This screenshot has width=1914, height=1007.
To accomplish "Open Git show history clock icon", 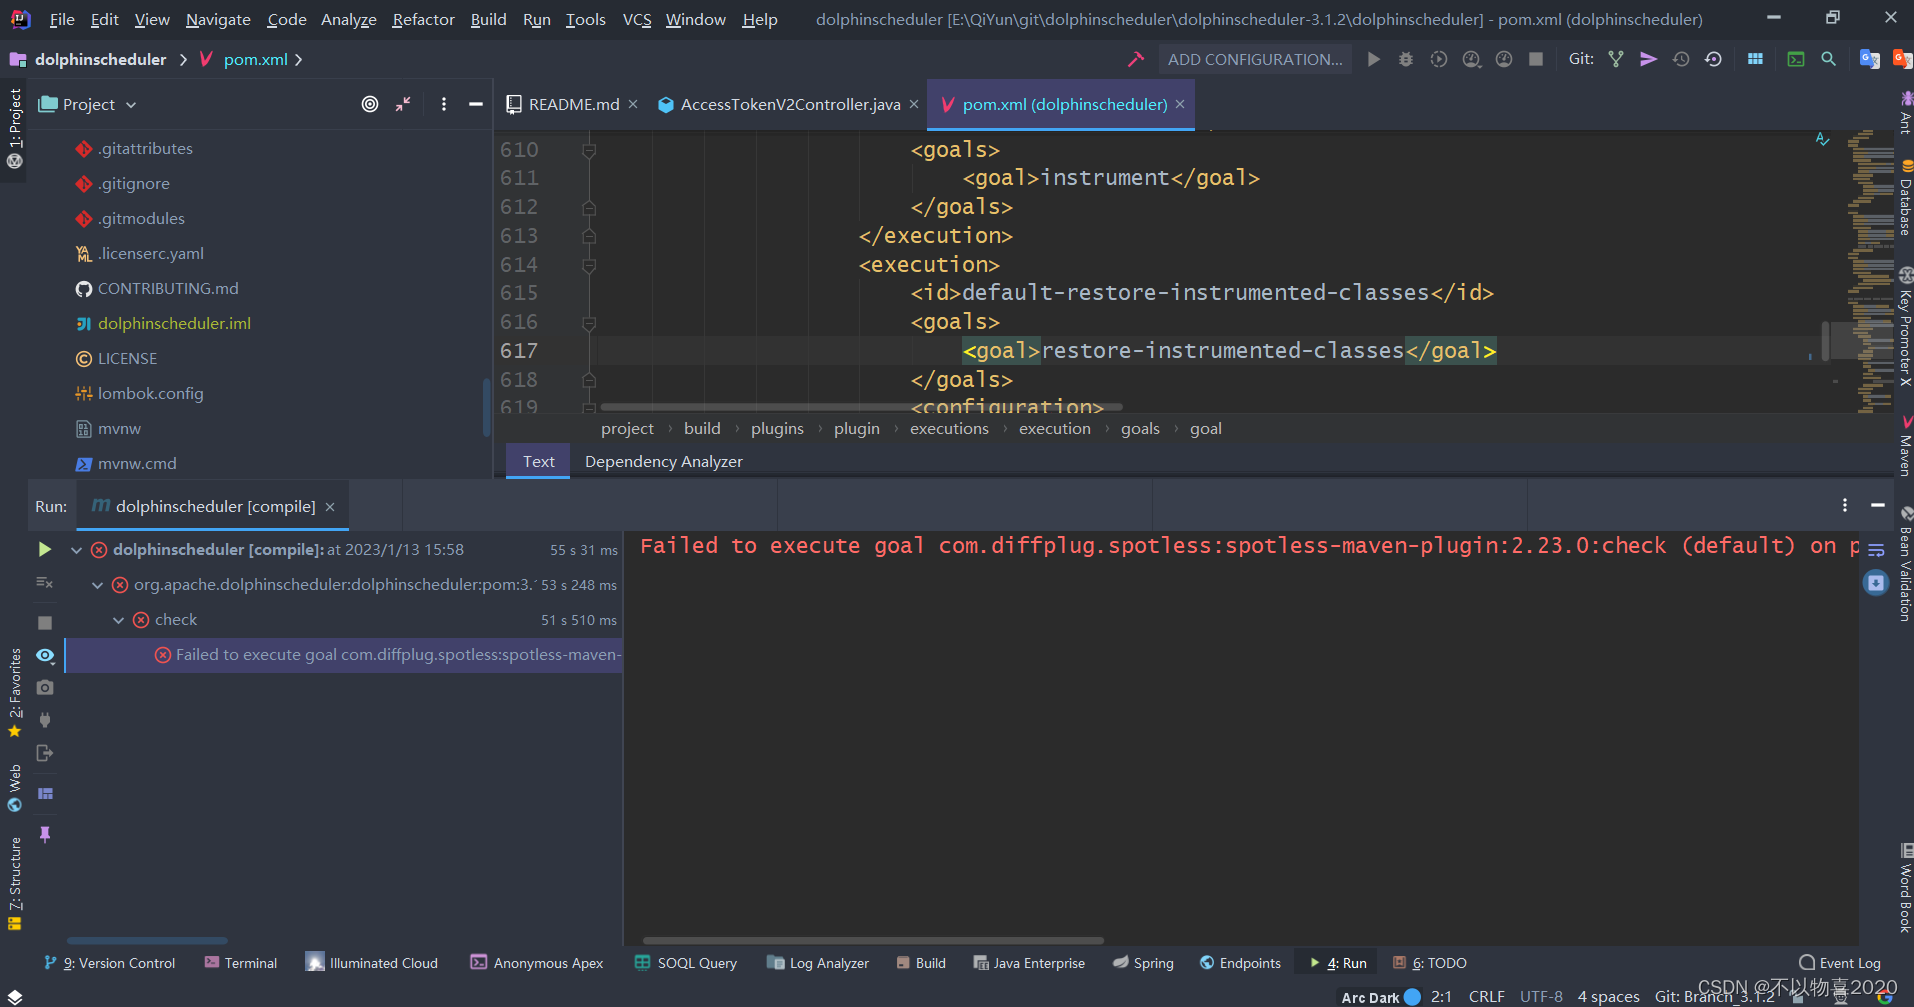I will point(1681,59).
